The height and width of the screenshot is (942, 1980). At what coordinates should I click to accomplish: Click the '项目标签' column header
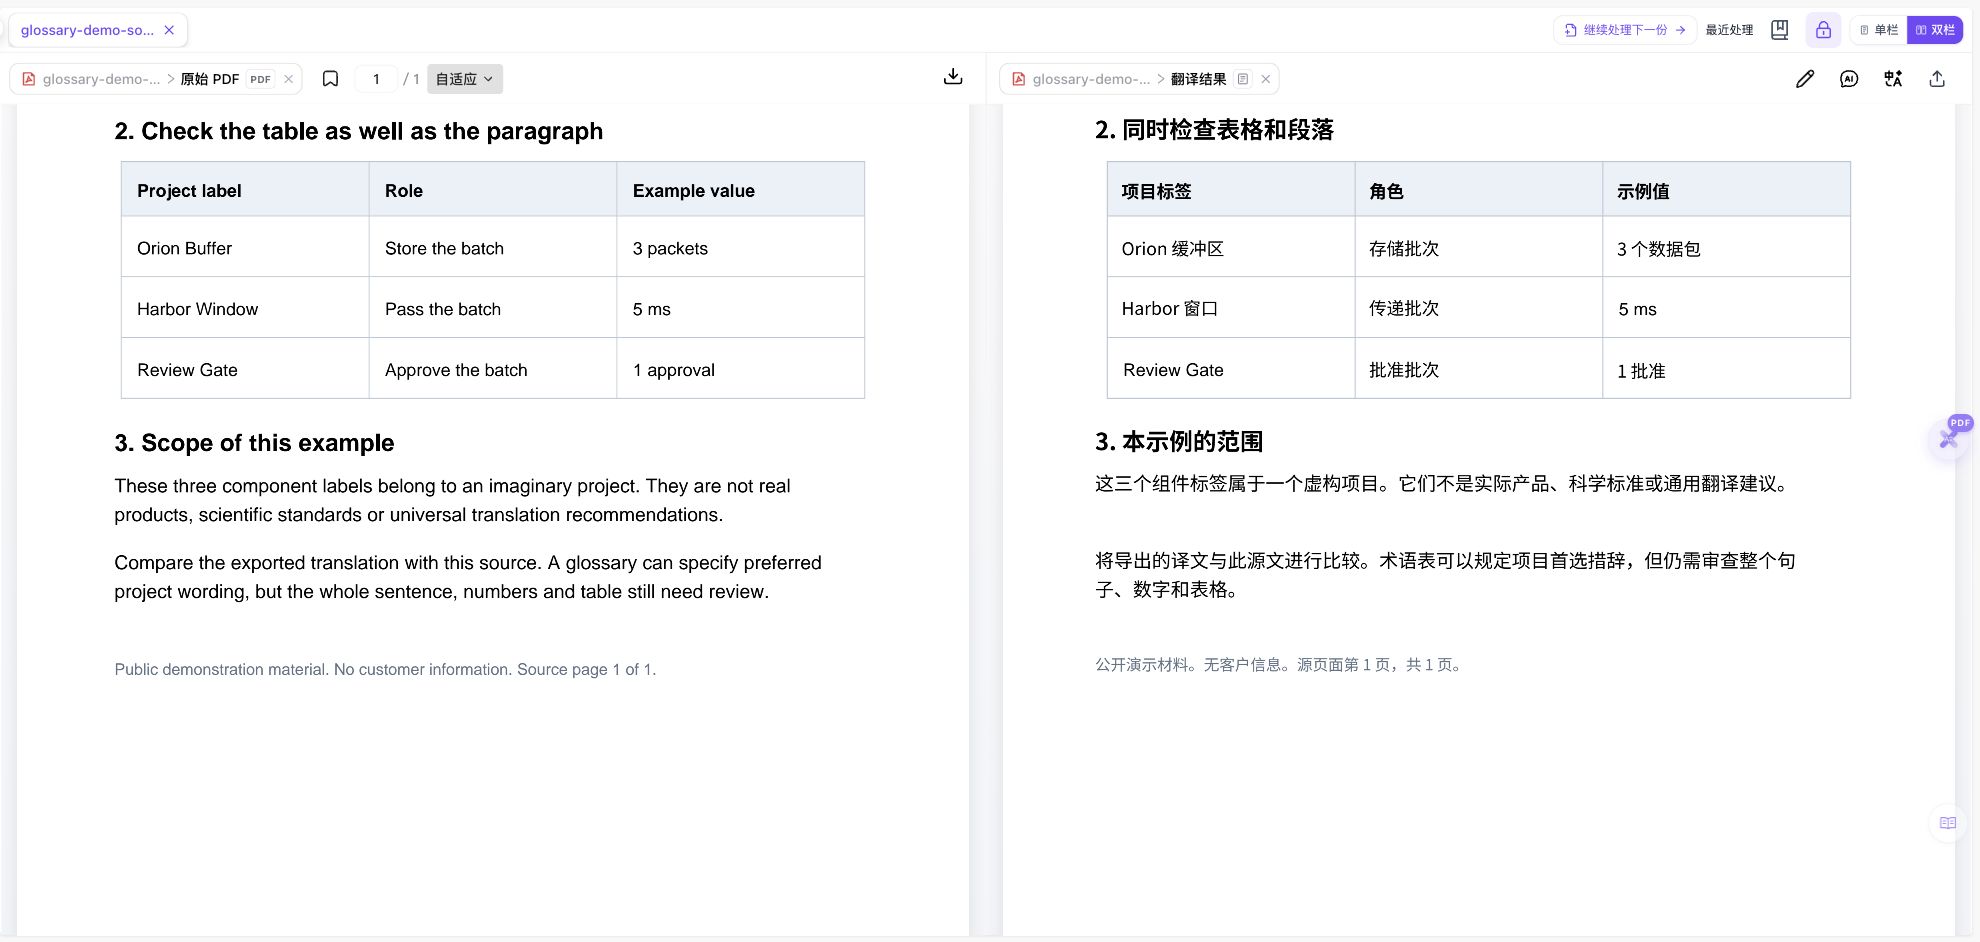(x=1231, y=190)
